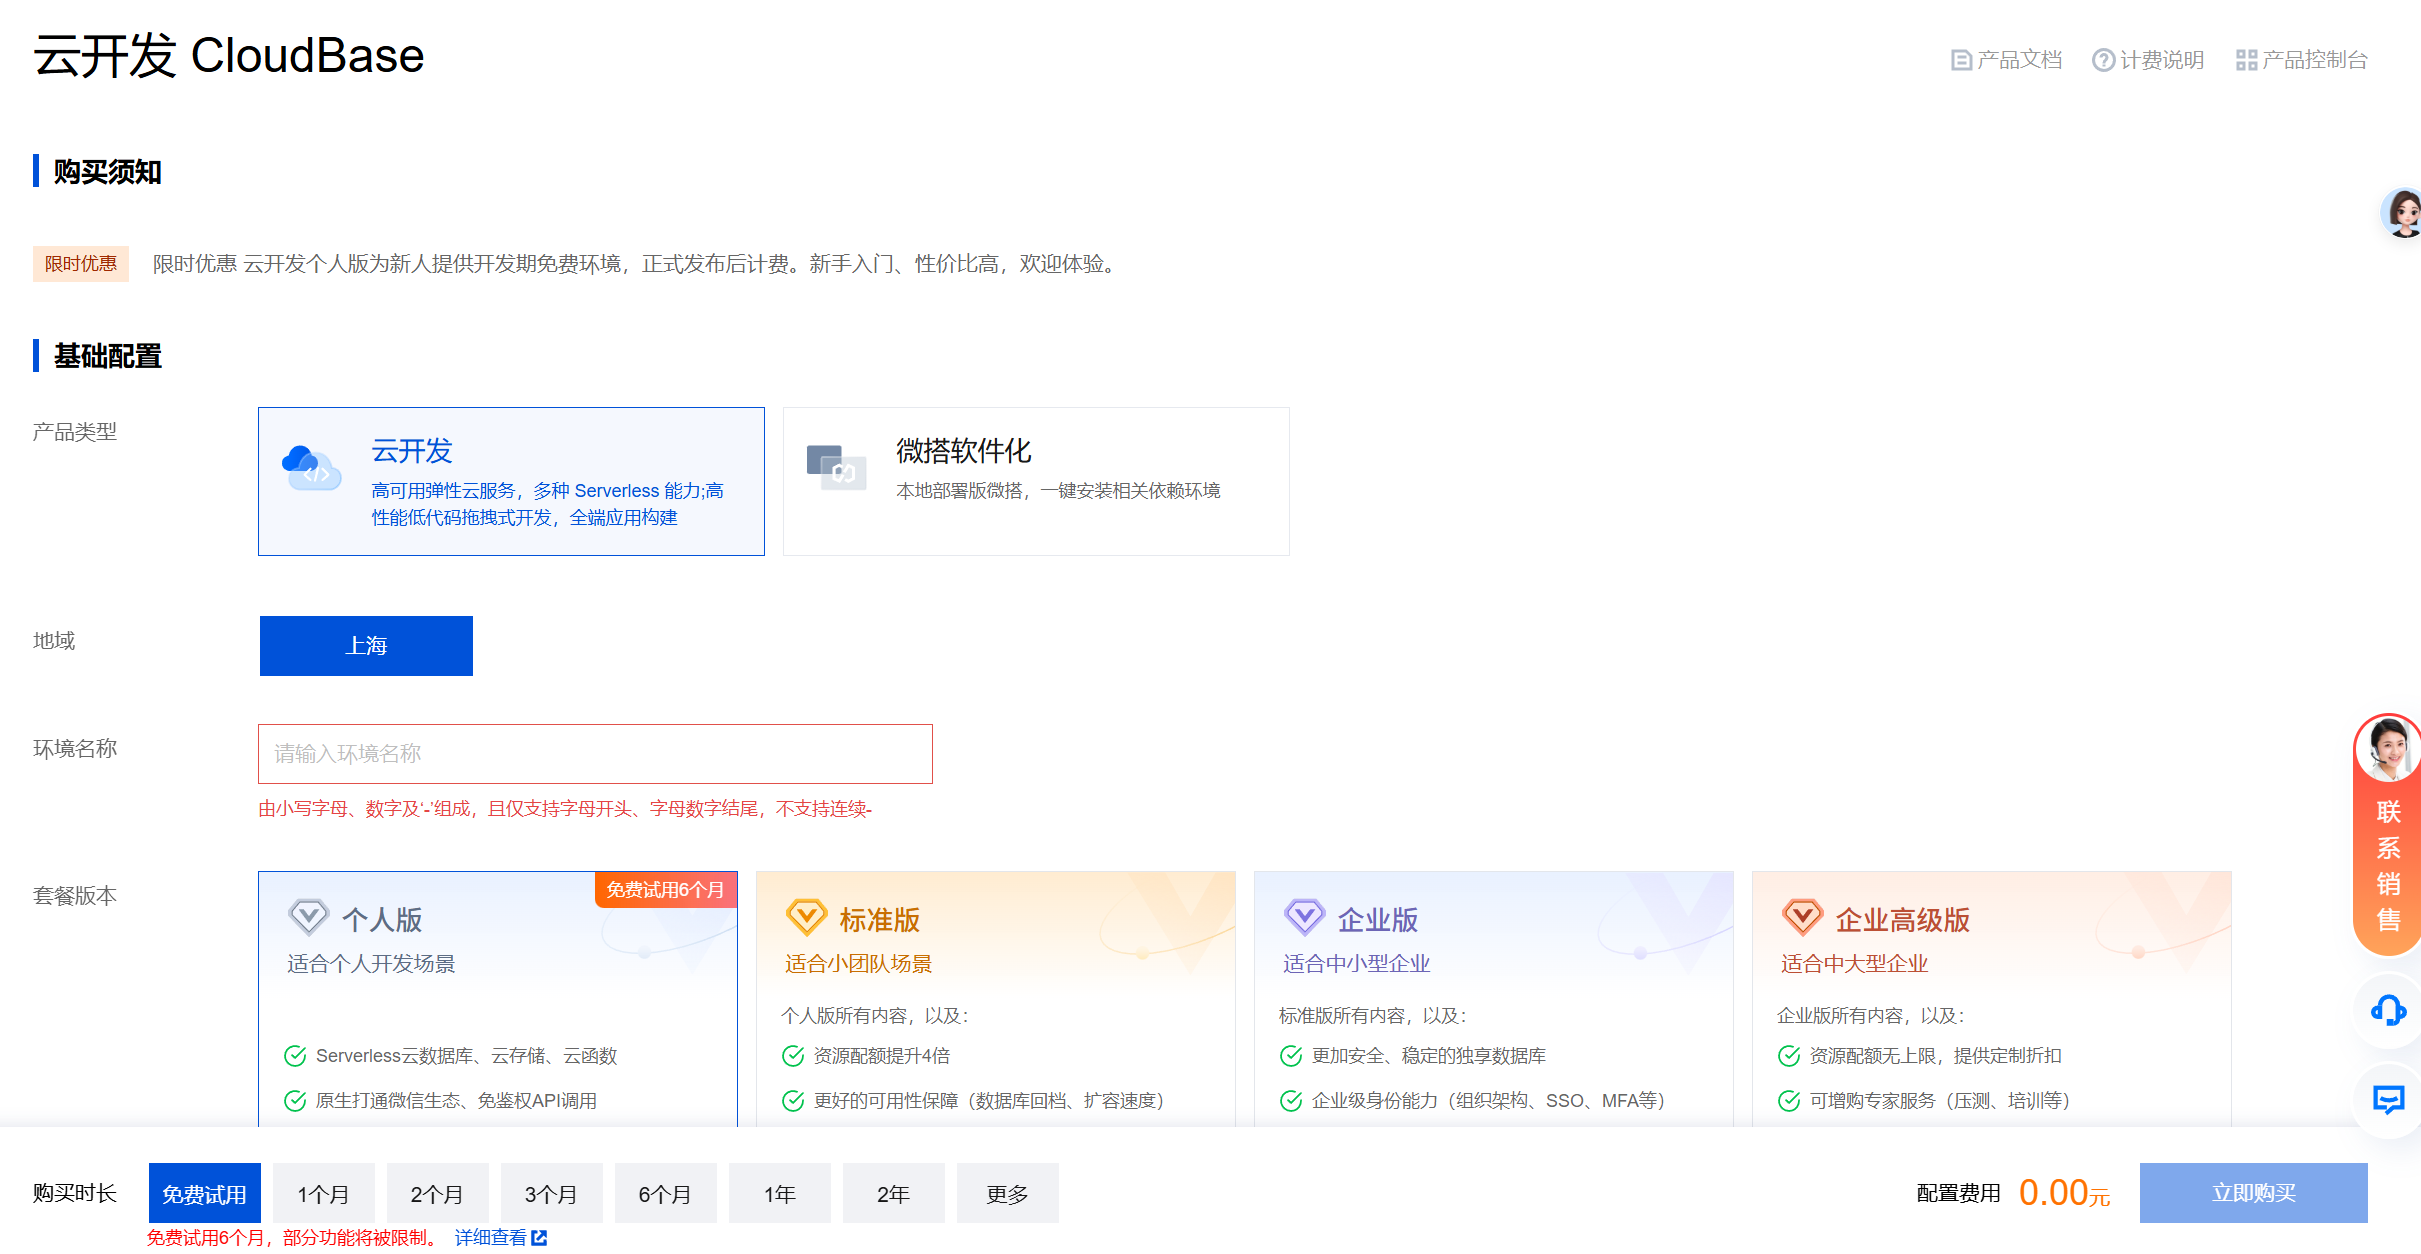
Task: Switch duration to 6个月
Action: pyautogui.click(x=665, y=1194)
